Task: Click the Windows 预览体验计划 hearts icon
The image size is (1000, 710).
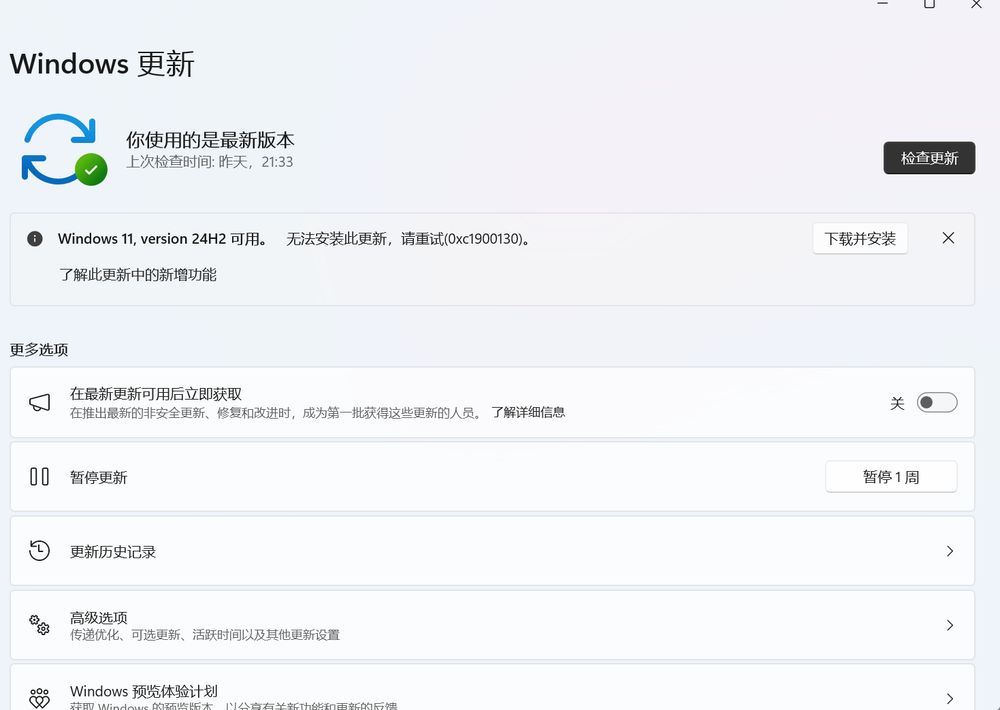Action: coord(40,698)
